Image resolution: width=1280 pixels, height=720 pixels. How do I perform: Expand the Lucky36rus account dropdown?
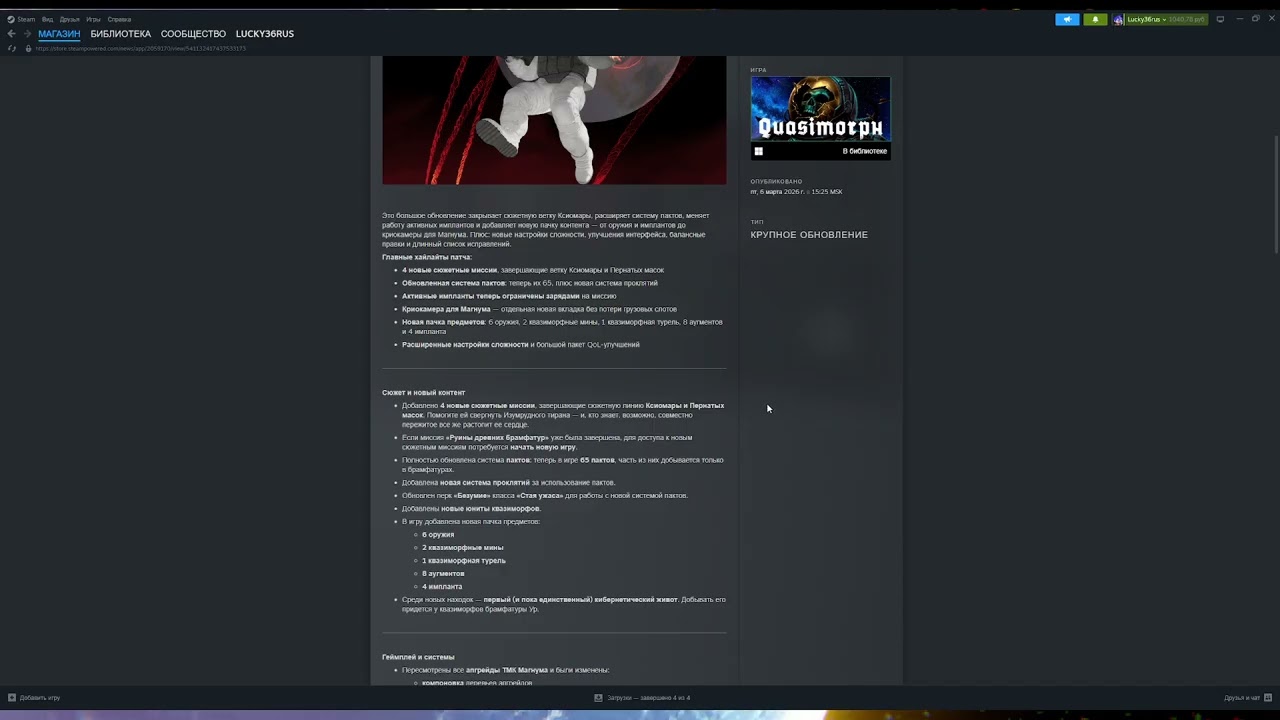tap(1165, 19)
